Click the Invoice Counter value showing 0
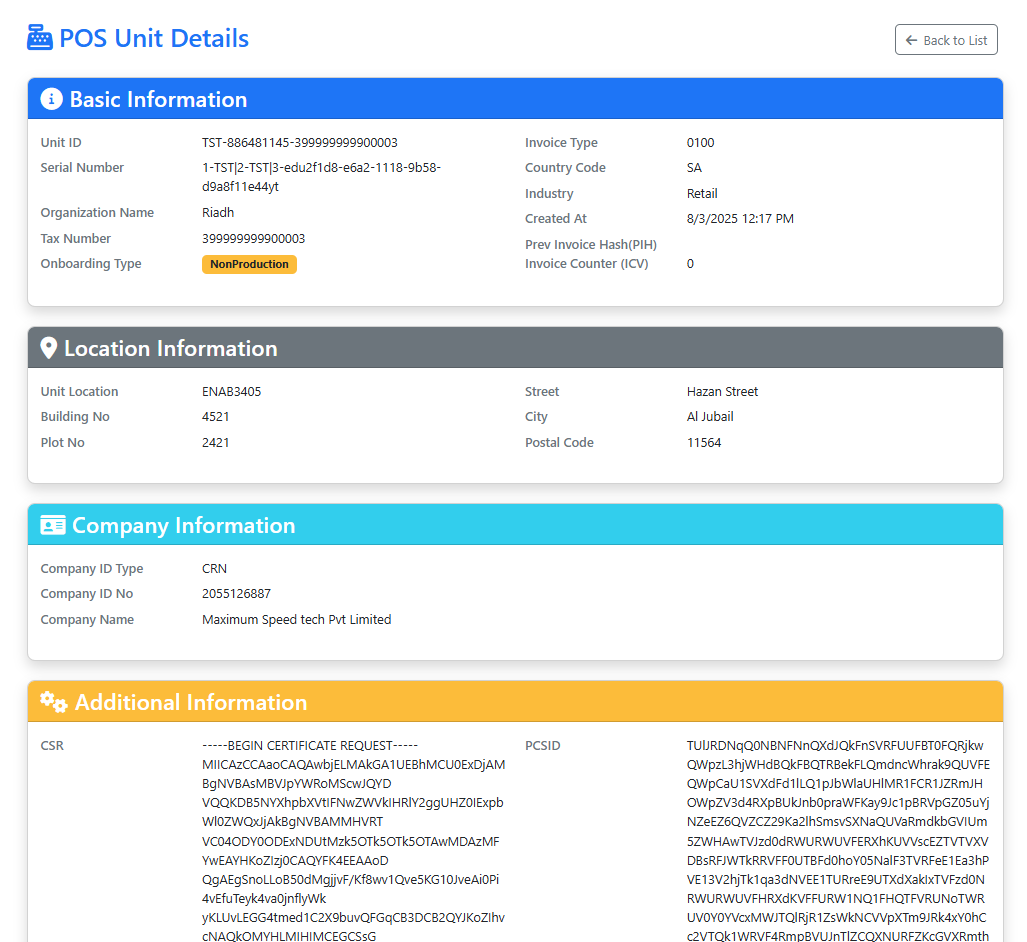This screenshot has height=942, width=1027. tap(690, 263)
